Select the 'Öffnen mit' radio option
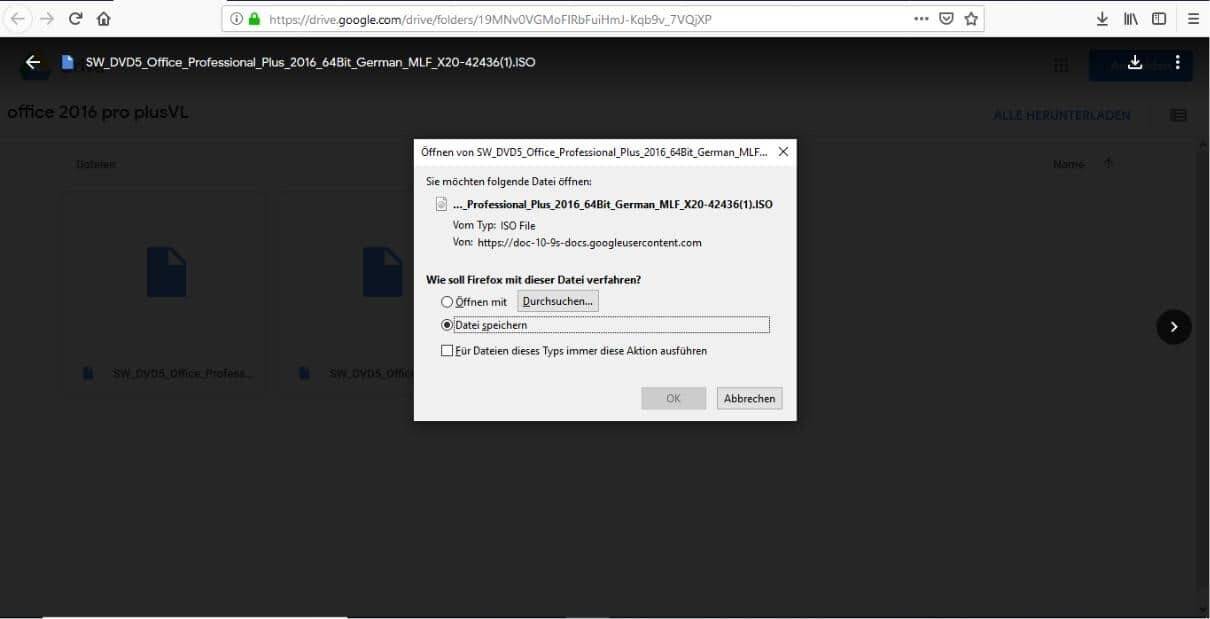This screenshot has width=1210, height=619. 447,302
